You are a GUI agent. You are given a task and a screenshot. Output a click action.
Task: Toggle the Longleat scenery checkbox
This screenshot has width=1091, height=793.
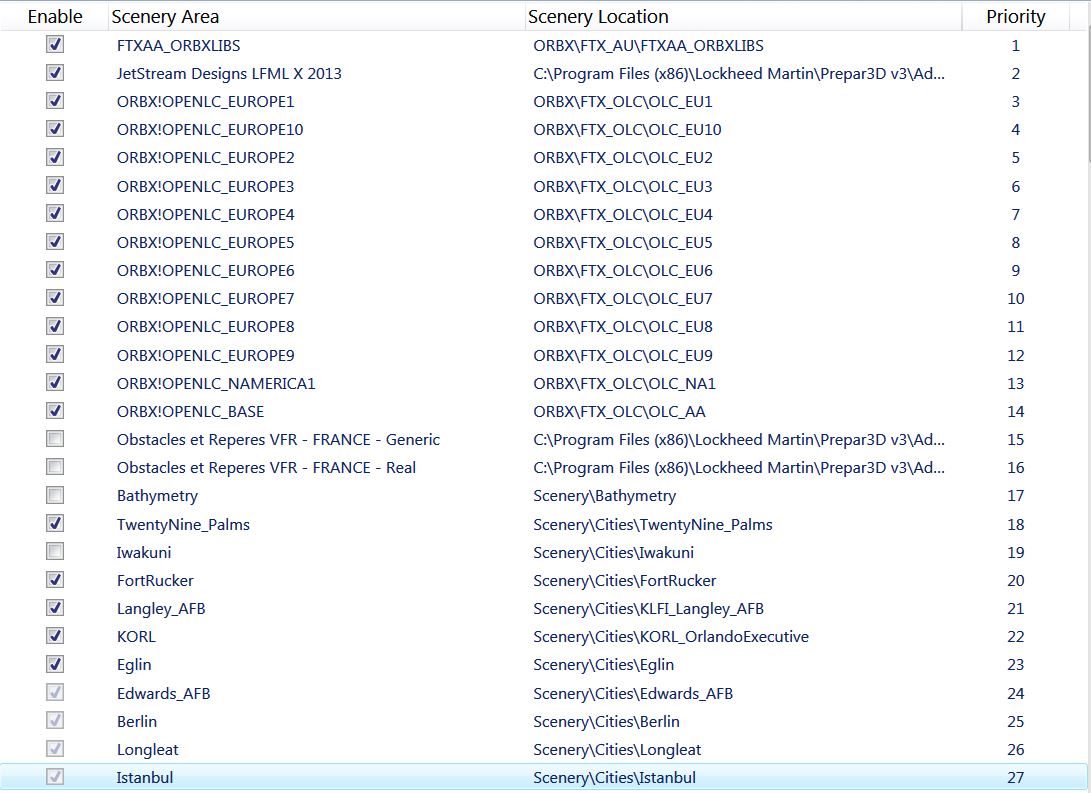pyautogui.click(x=55, y=748)
